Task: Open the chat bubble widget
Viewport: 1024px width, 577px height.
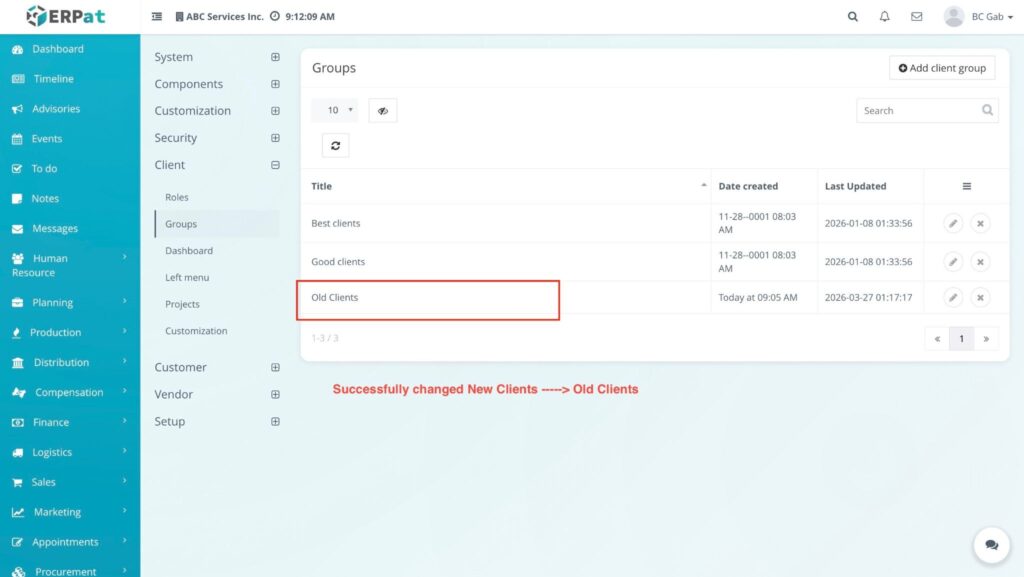Action: tap(991, 545)
